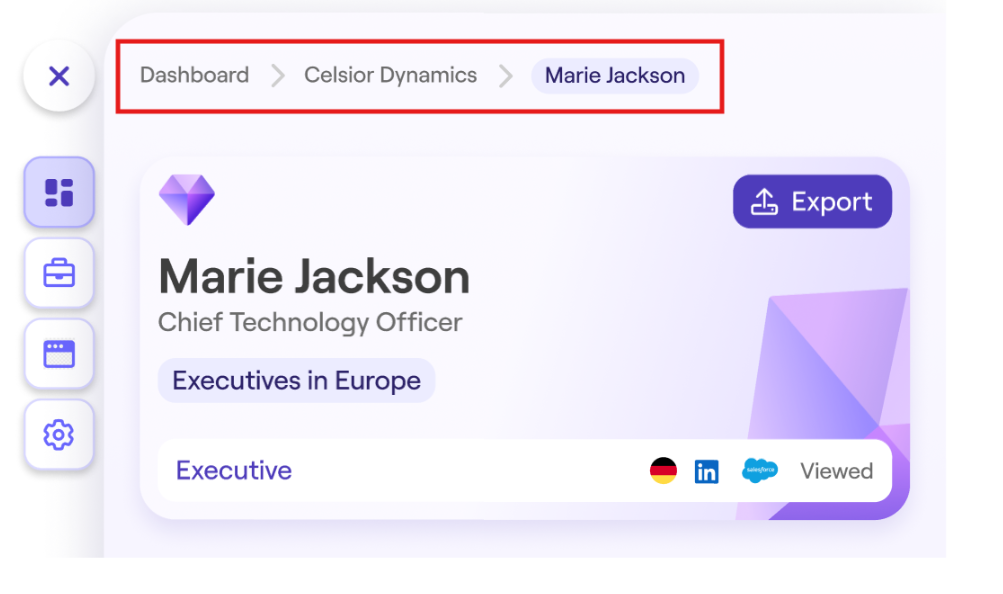
Task: Click the Executive label
Action: 234,471
